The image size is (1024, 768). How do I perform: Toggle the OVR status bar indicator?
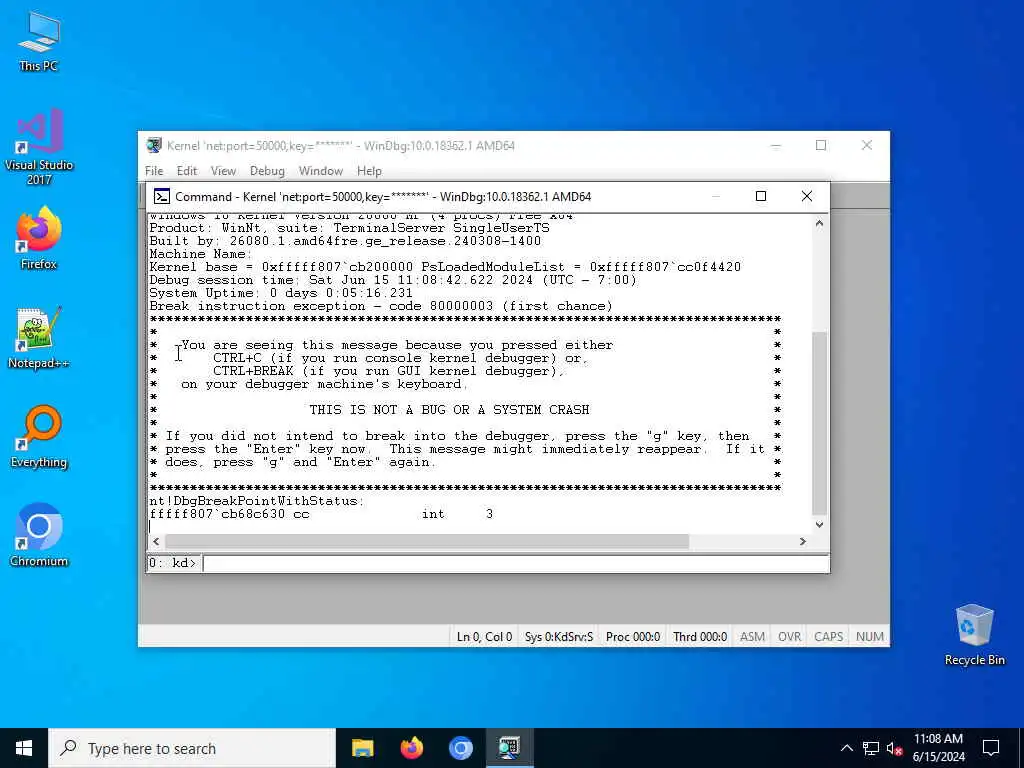coord(790,637)
